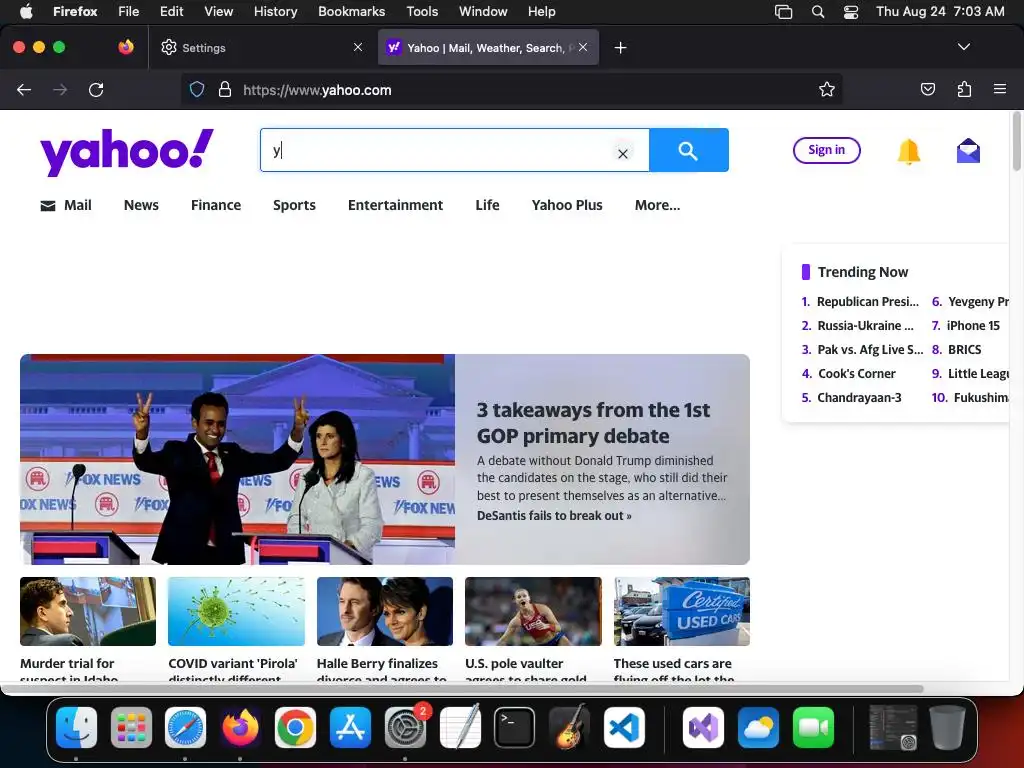Image resolution: width=1024 pixels, height=768 pixels.
Task: Open the Trash in the Dock
Action: pyautogui.click(x=947, y=728)
